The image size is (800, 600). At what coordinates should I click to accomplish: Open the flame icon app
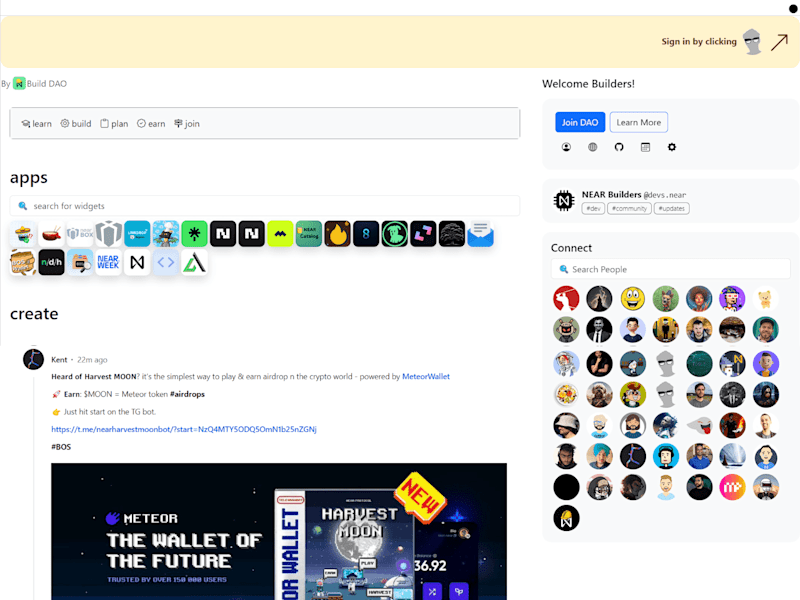tap(337, 234)
